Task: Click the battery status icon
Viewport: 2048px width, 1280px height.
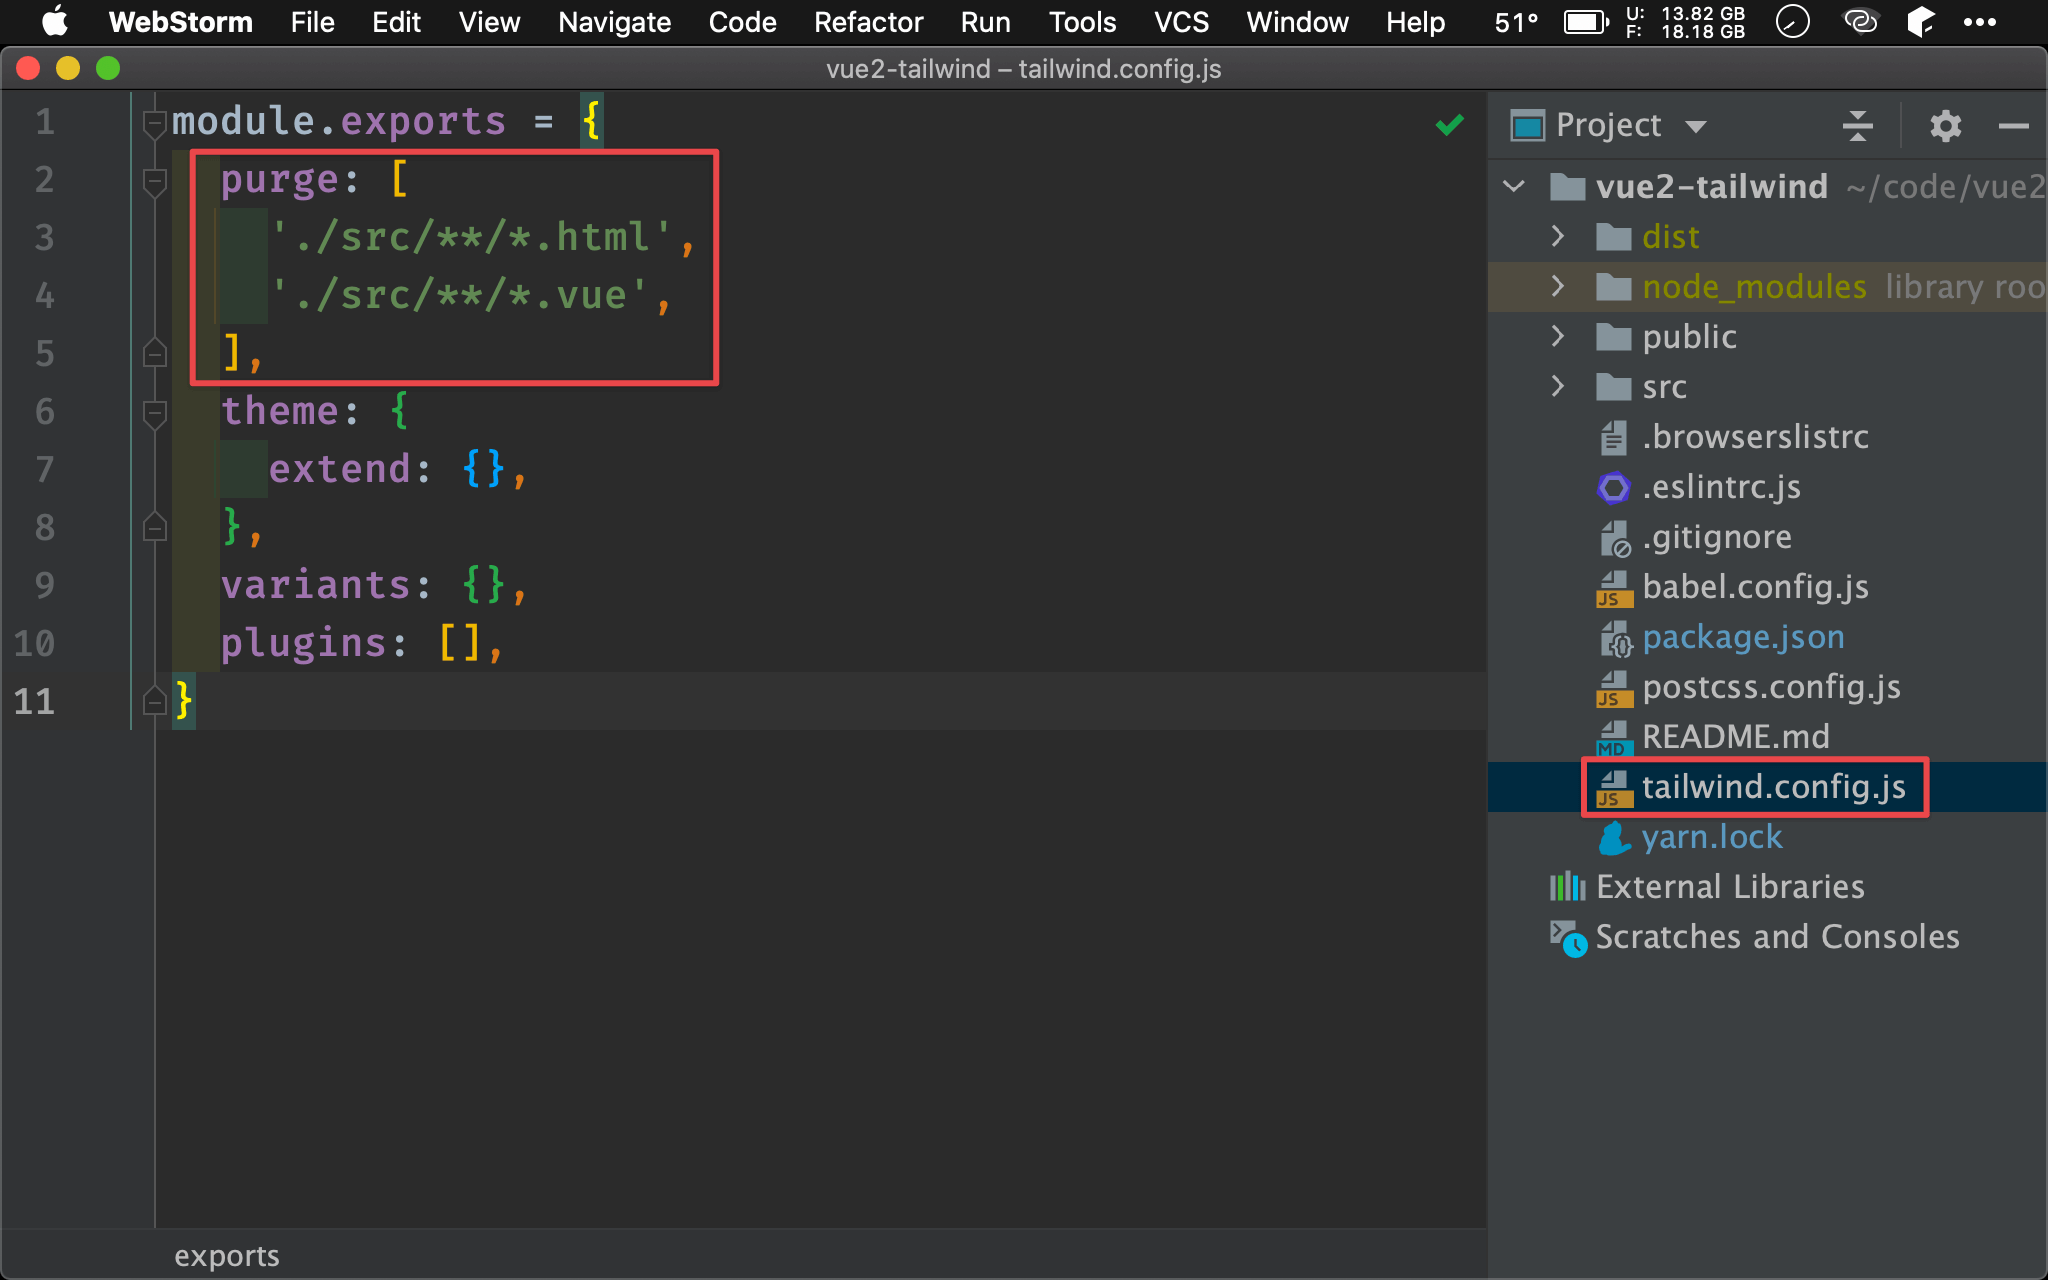Action: tap(1586, 22)
